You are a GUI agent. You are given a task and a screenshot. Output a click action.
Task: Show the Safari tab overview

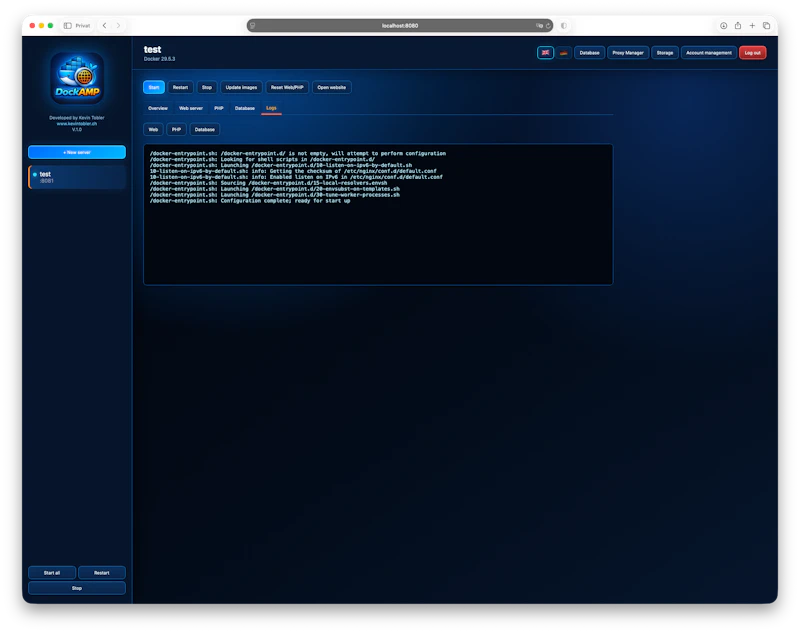pyautogui.click(x=766, y=26)
